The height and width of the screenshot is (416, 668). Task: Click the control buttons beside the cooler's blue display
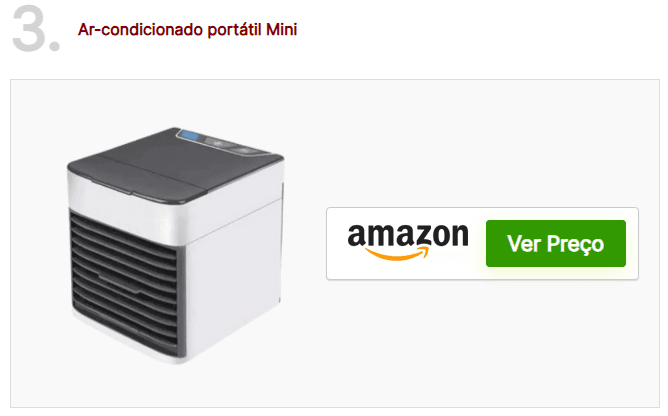(x=230, y=146)
